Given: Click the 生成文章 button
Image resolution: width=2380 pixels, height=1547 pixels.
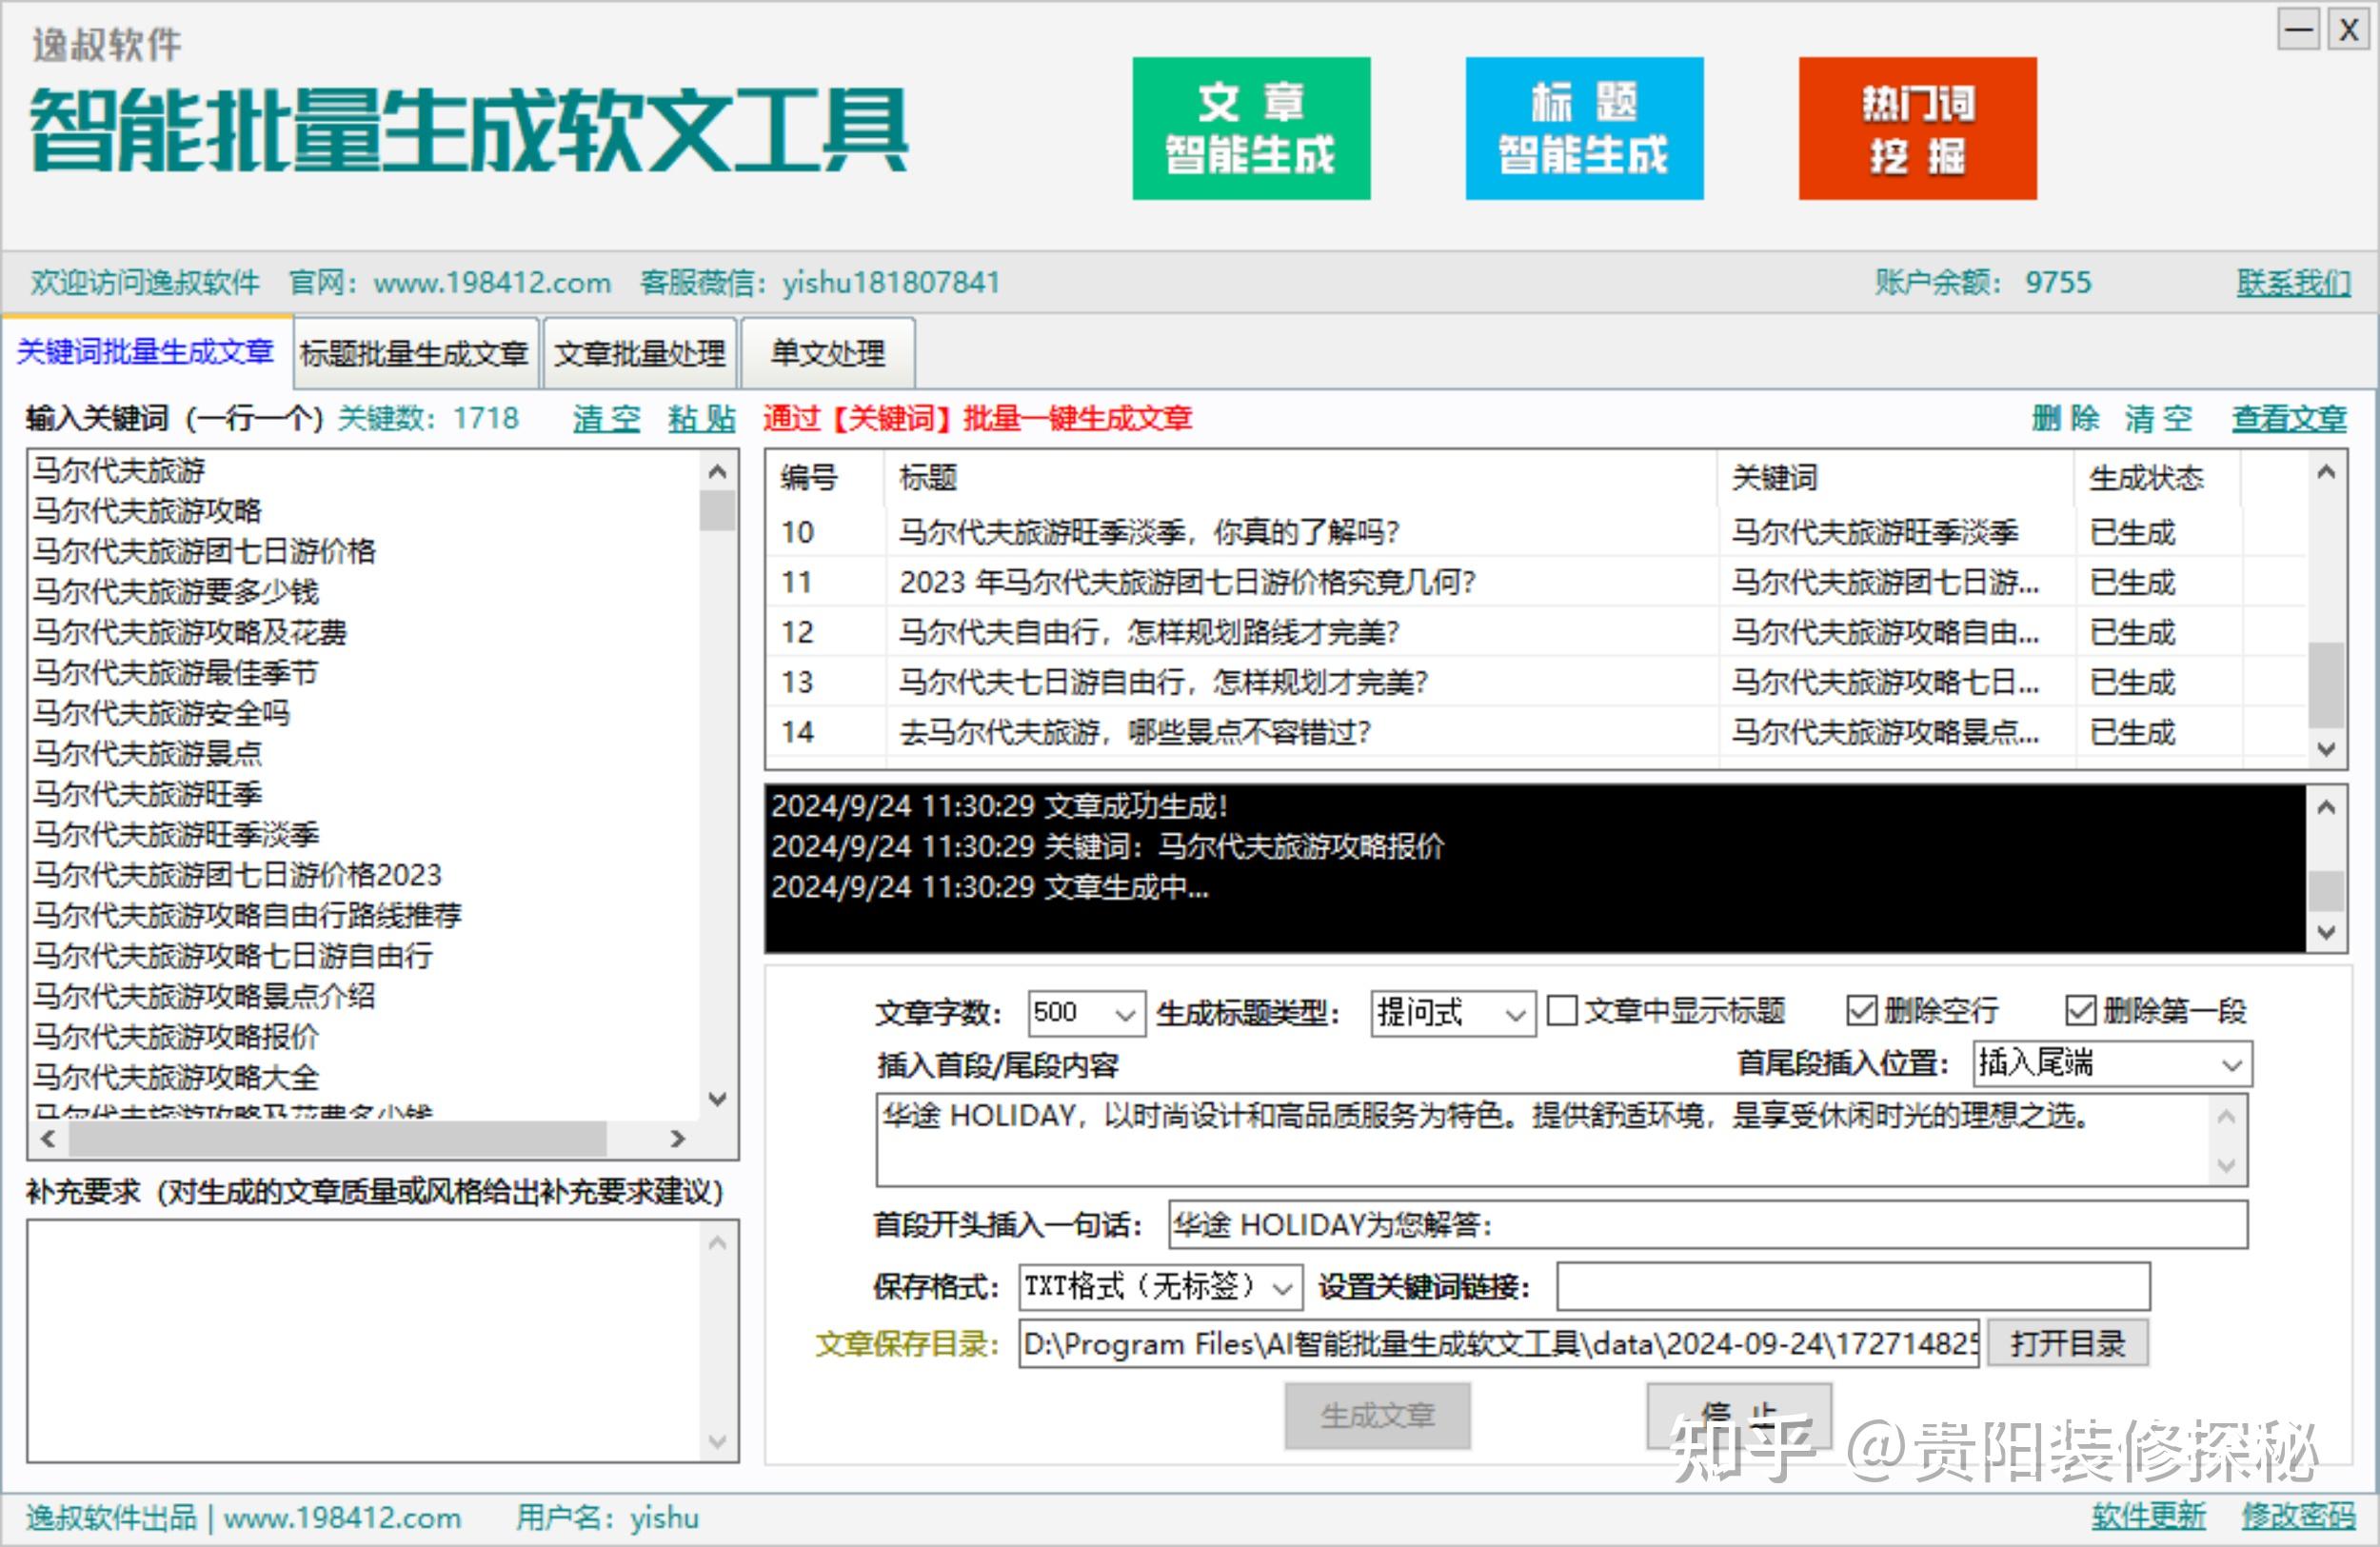Looking at the screenshot, I should [1377, 1415].
